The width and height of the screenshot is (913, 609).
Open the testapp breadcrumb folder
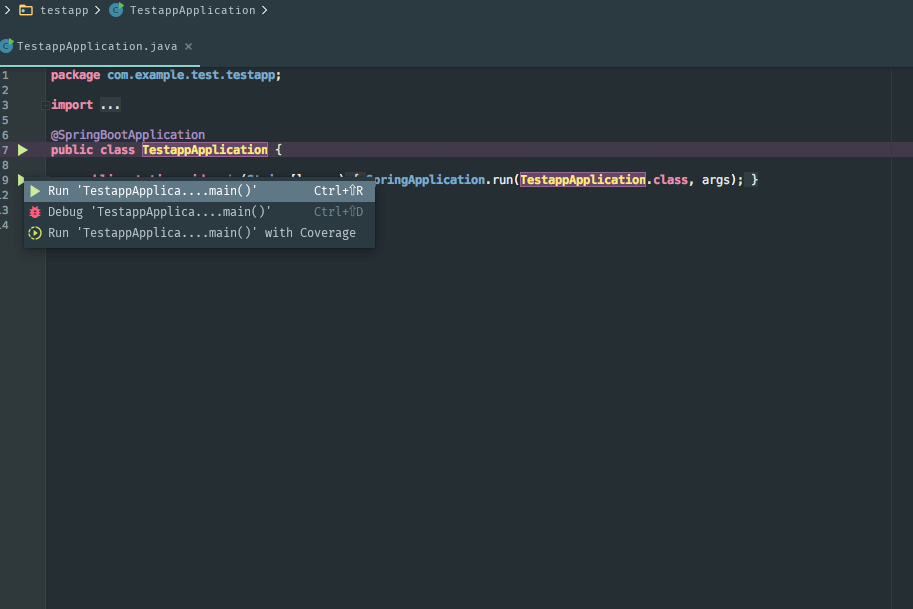(64, 10)
